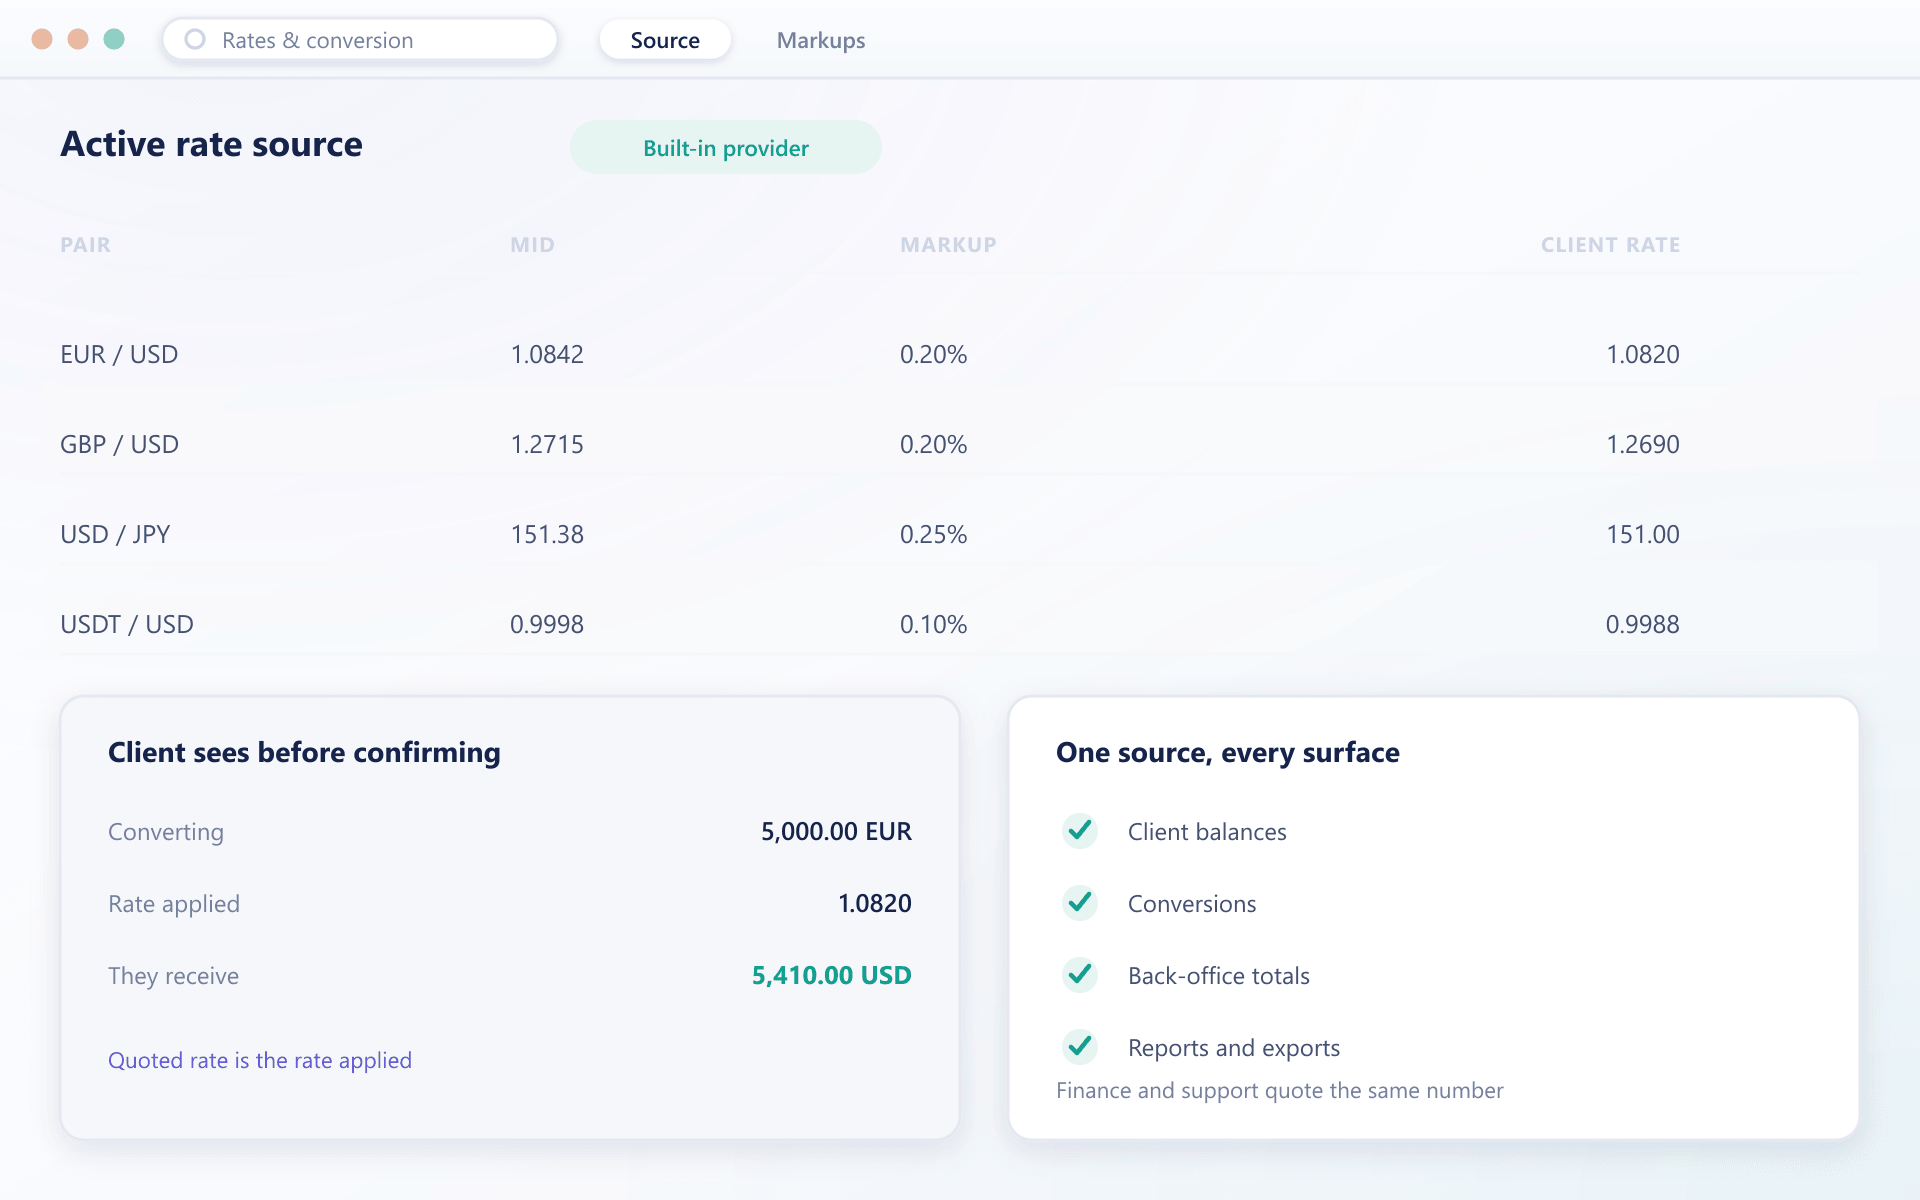Click the GBP/USD mid value 1.2715

point(547,444)
